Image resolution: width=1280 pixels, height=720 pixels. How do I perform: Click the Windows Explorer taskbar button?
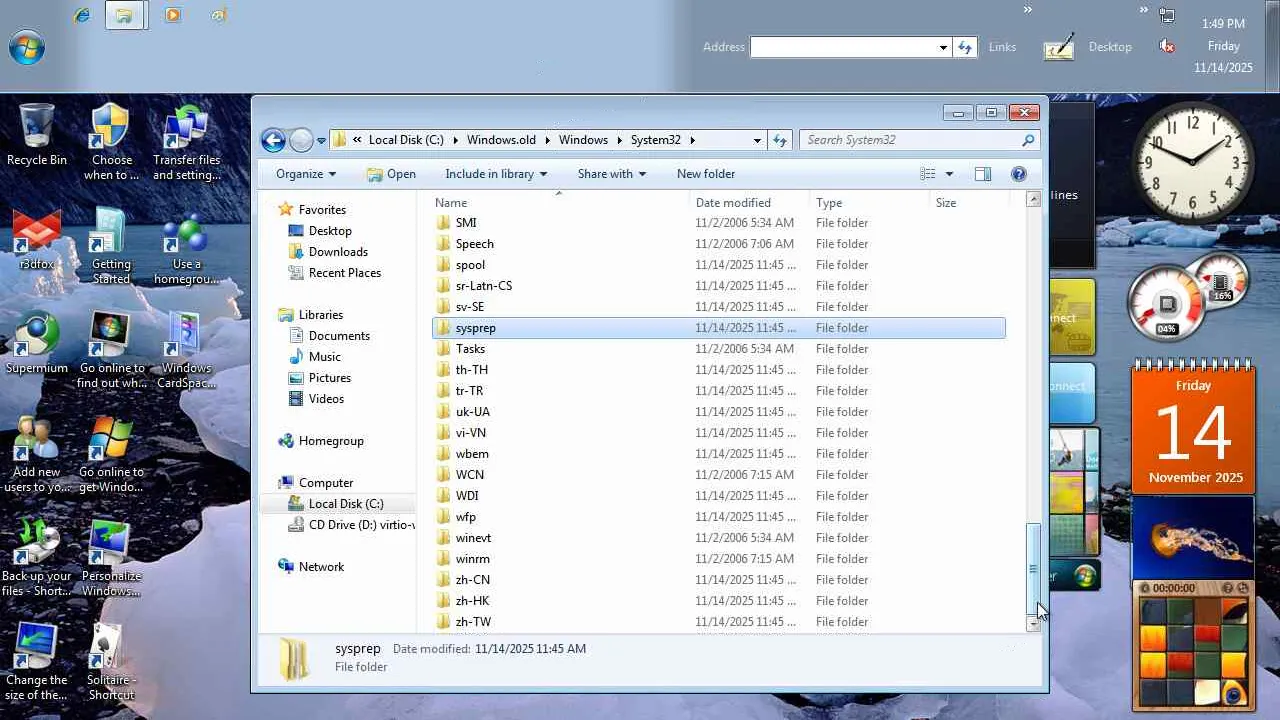pos(126,15)
